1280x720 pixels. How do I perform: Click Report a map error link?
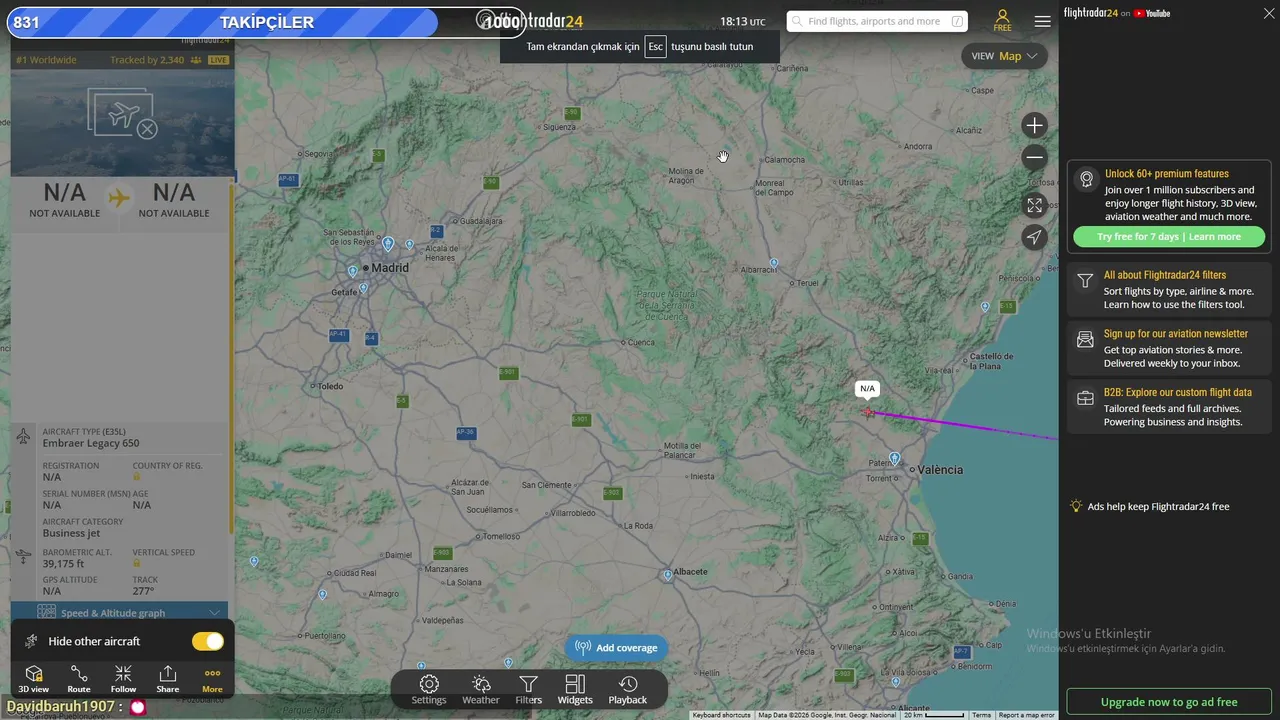coord(1027,715)
